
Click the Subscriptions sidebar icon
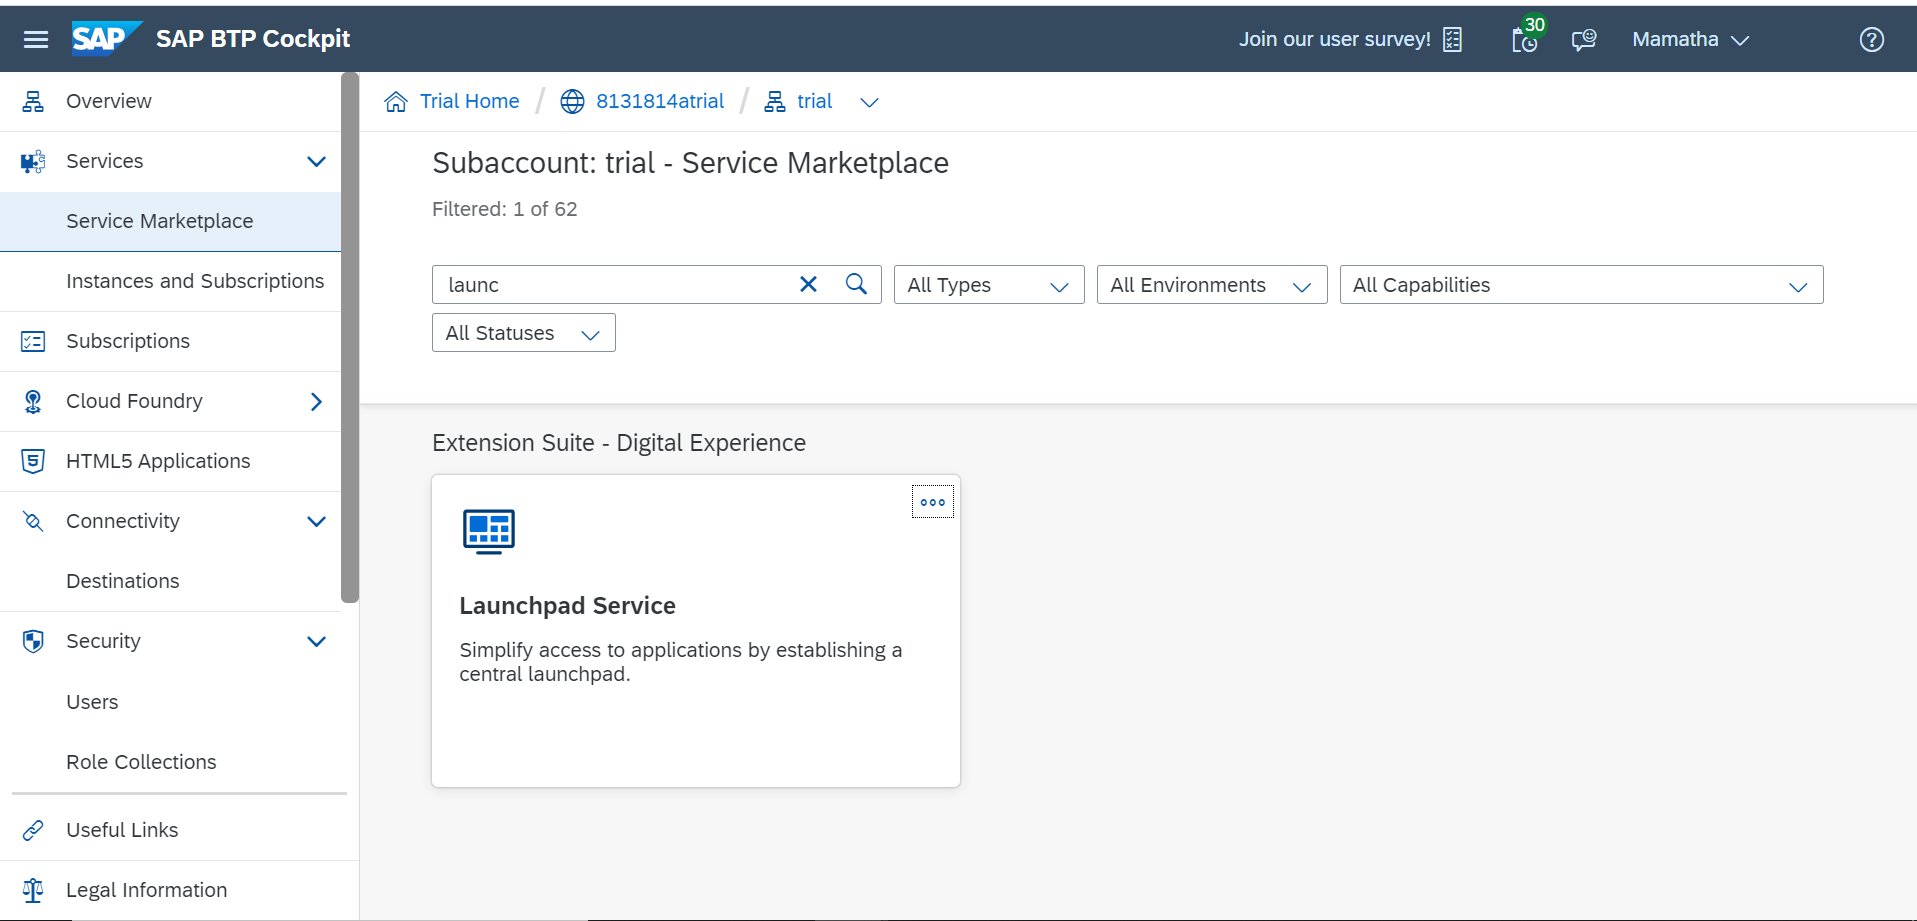click(x=33, y=341)
